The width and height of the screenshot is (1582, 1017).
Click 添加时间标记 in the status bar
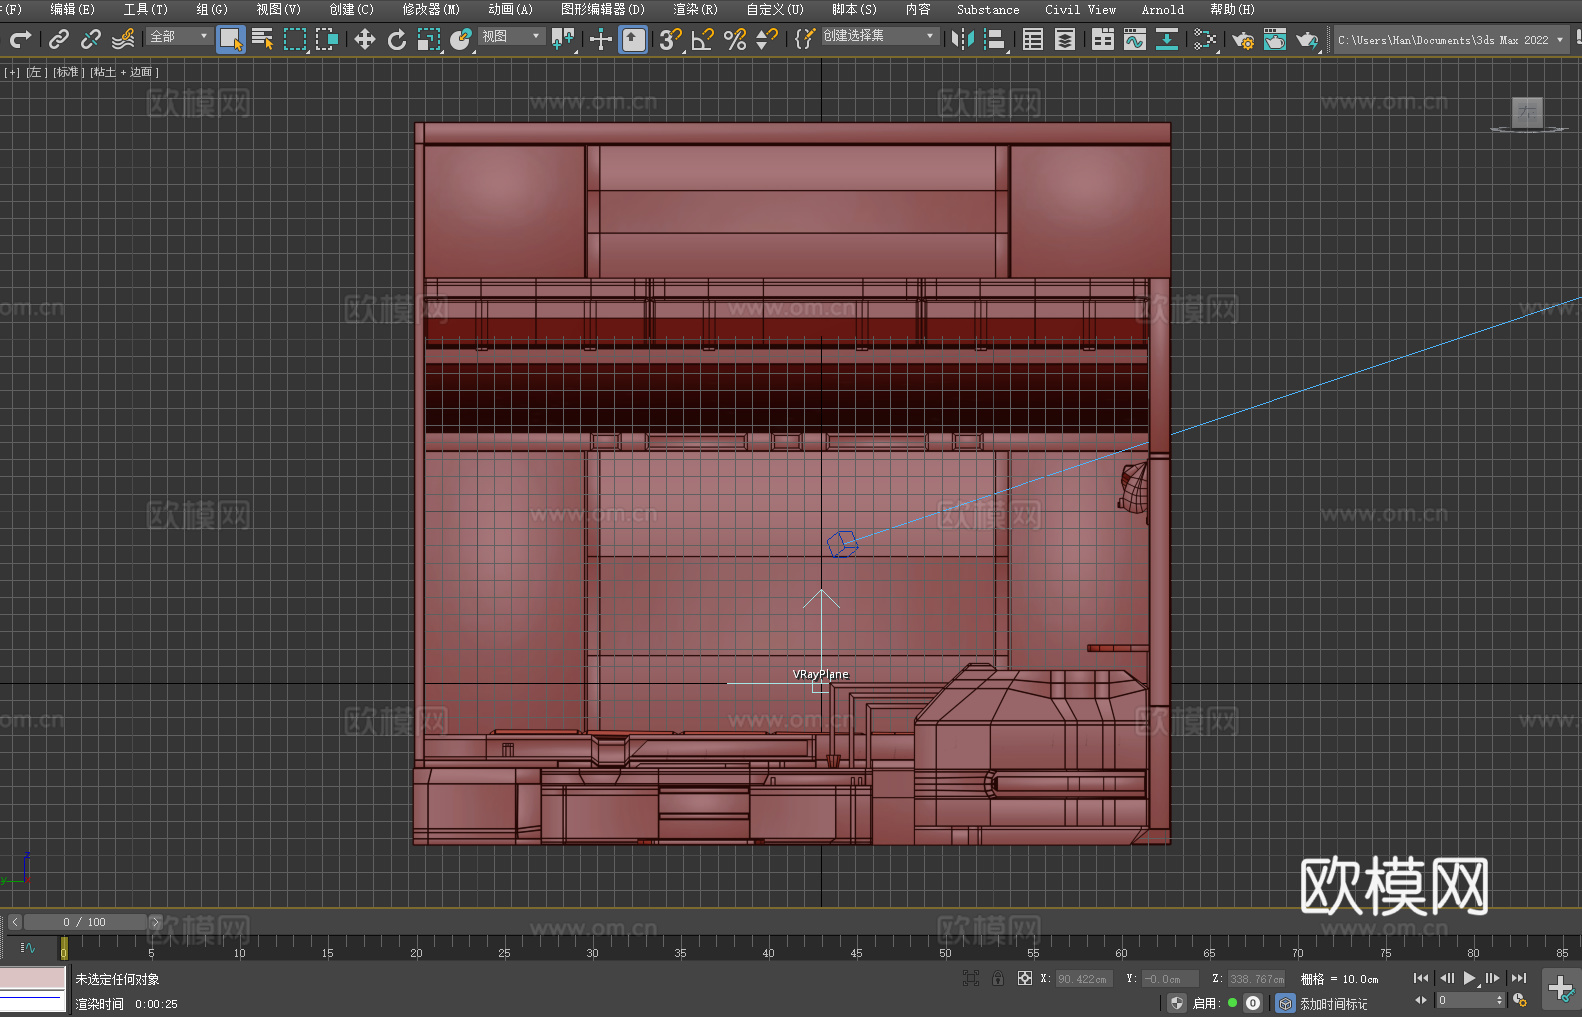point(1333,1003)
